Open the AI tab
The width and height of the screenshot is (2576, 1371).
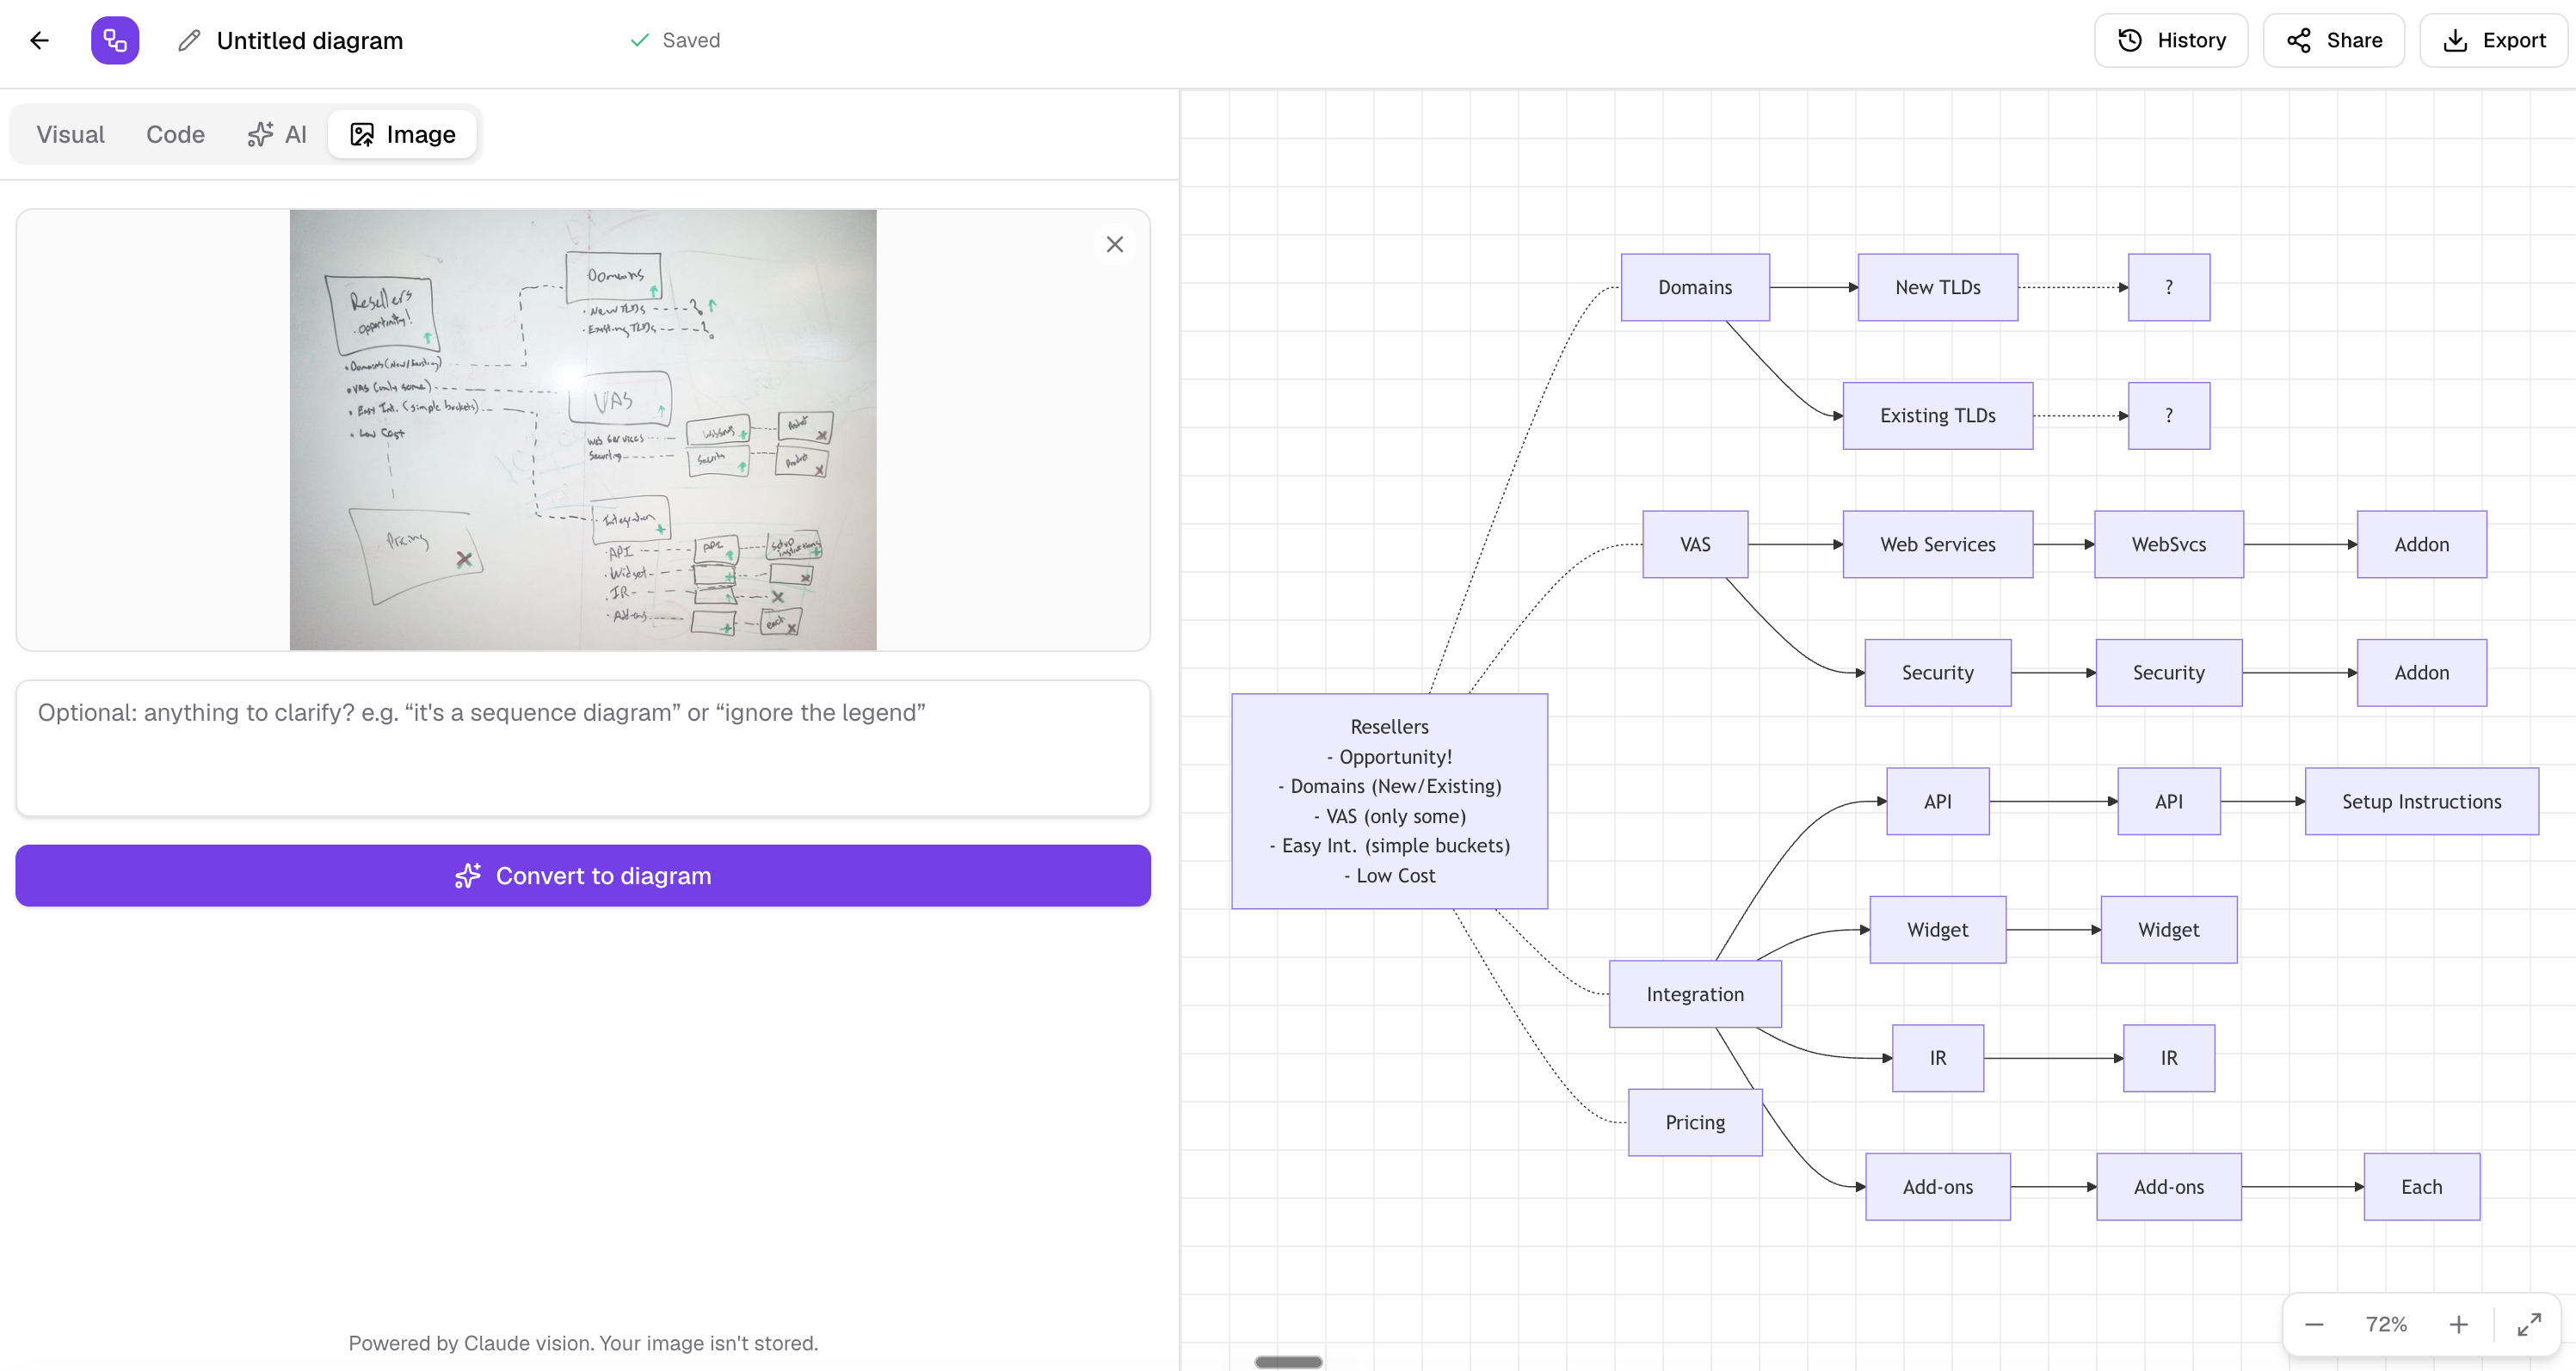277,134
